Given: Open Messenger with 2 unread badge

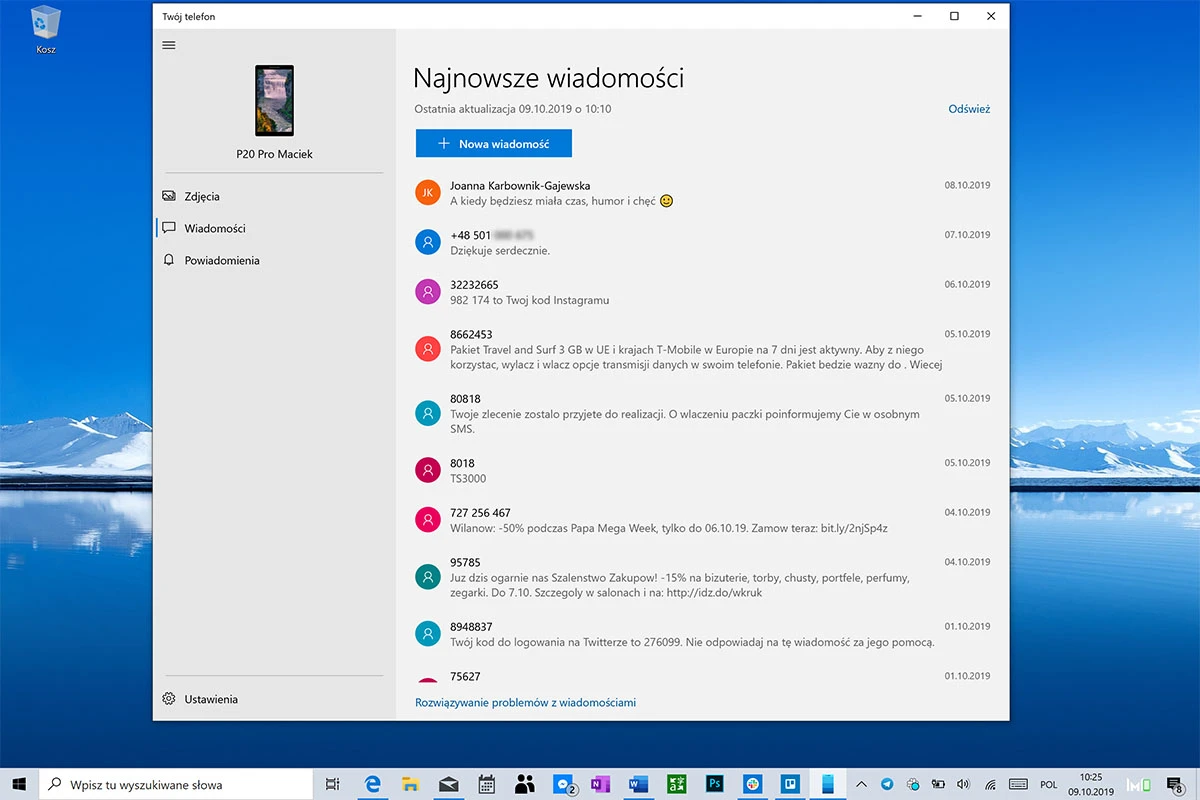Looking at the screenshot, I should point(564,785).
